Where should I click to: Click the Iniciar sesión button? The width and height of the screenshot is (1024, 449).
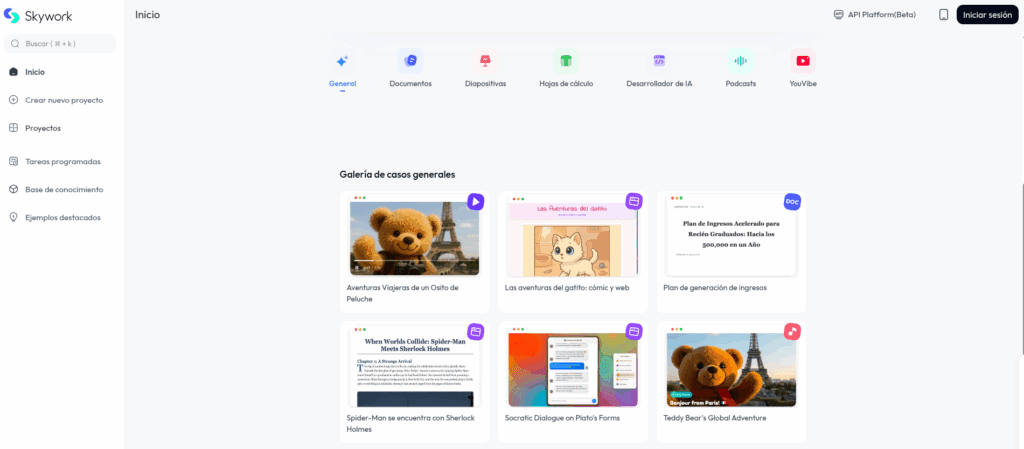(987, 15)
